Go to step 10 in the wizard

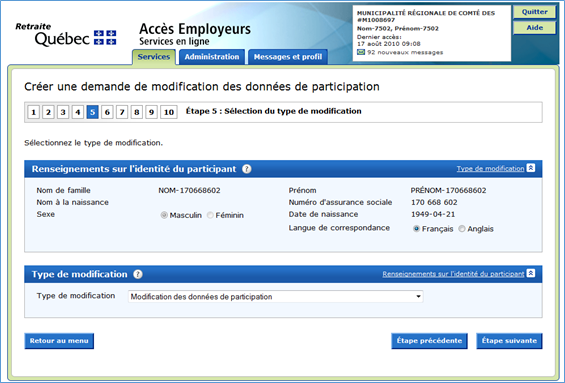click(169, 112)
